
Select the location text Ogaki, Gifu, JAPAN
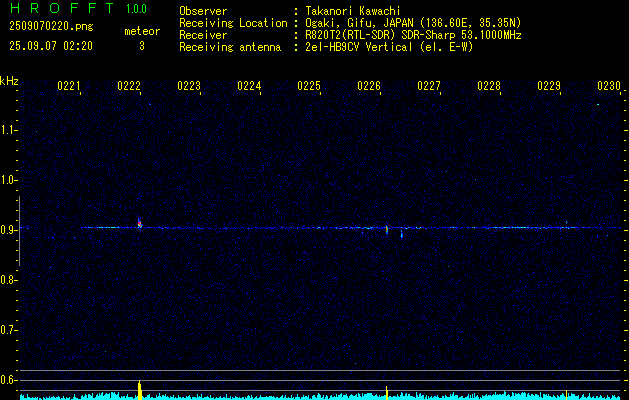(x=359, y=23)
